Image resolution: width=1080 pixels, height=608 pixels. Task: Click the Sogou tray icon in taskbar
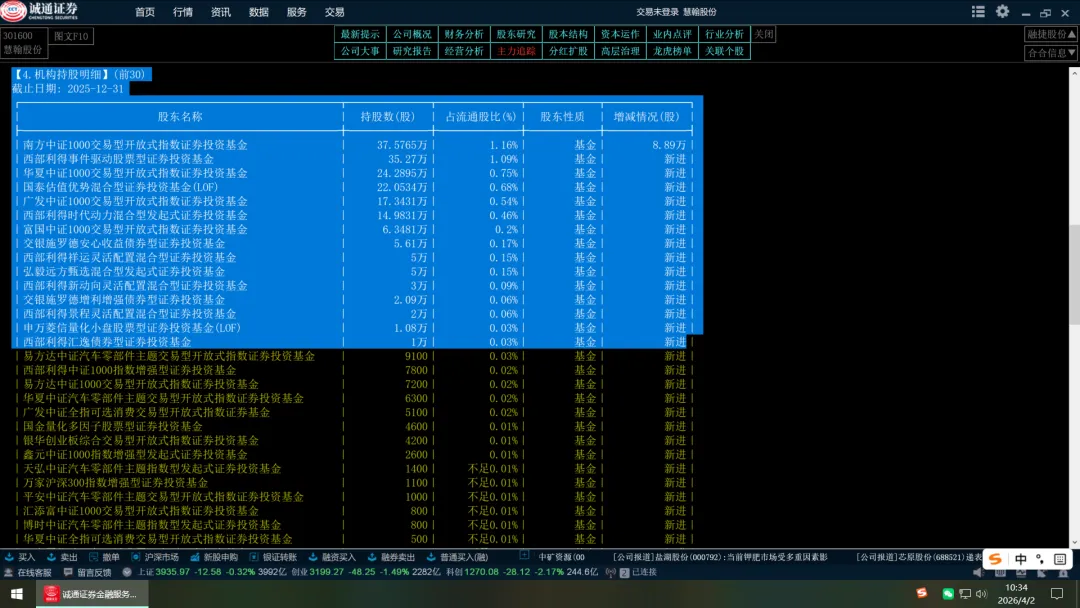click(922, 593)
